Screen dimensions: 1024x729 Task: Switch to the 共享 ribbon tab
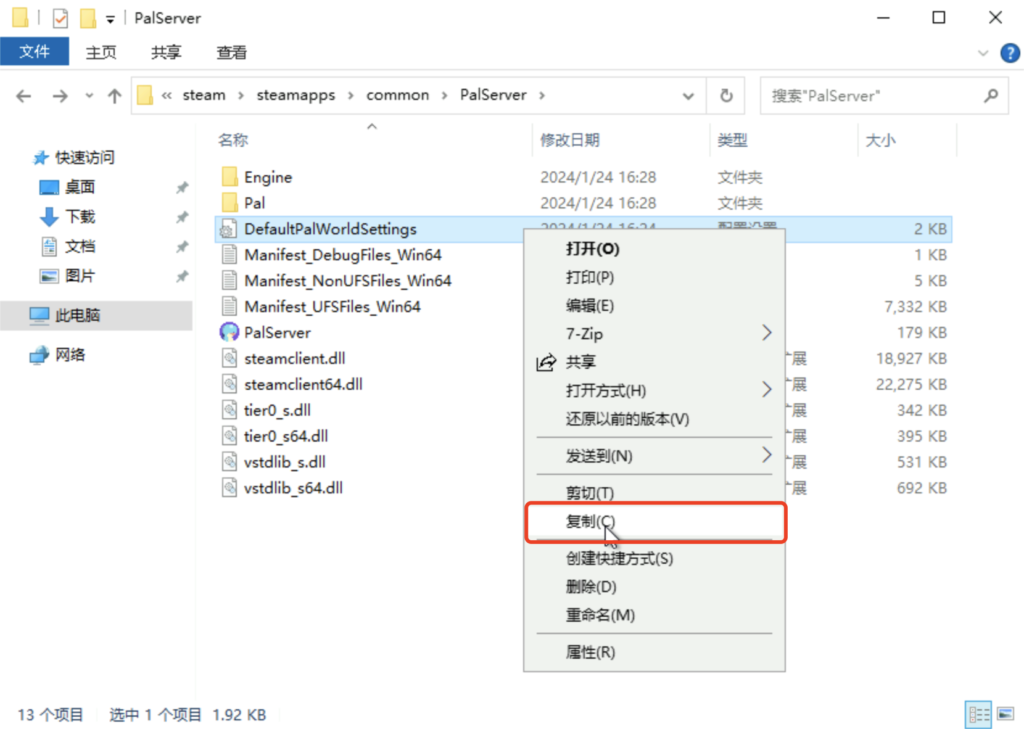point(166,52)
